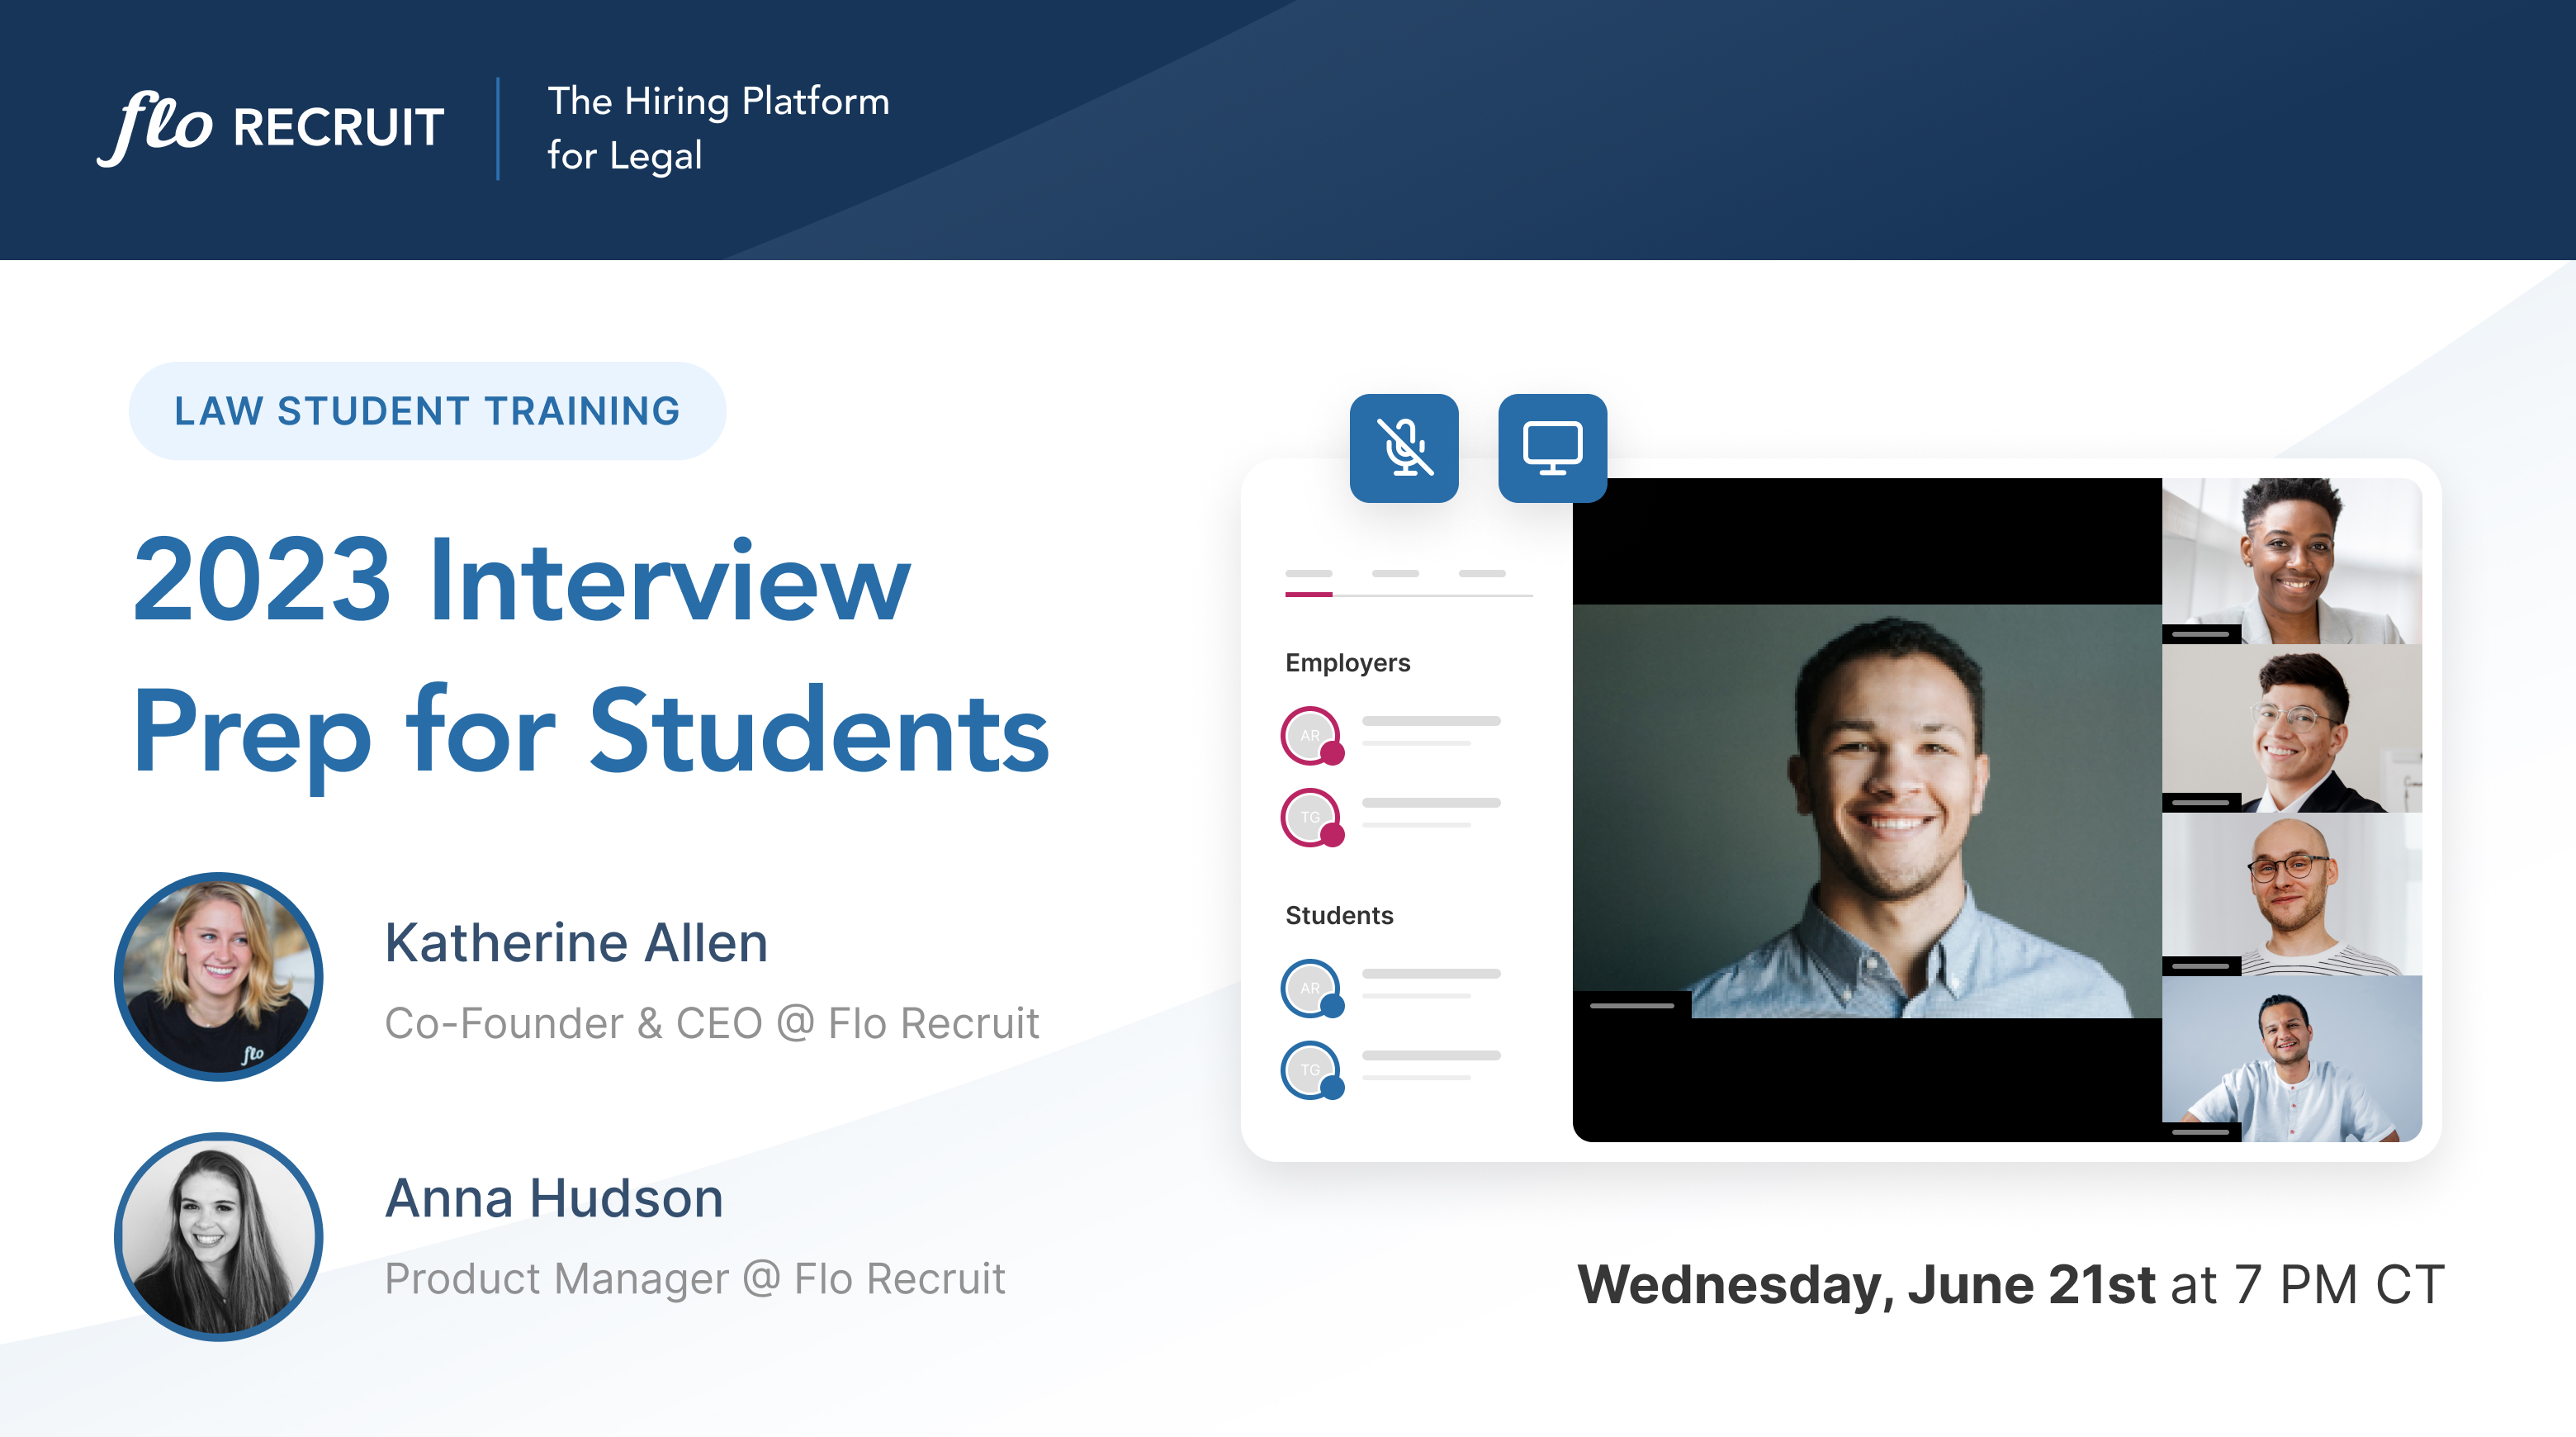Select second participant thumbnail with glasses and suit
Image resolution: width=2576 pixels, height=1437 pixels.
click(x=2291, y=728)
